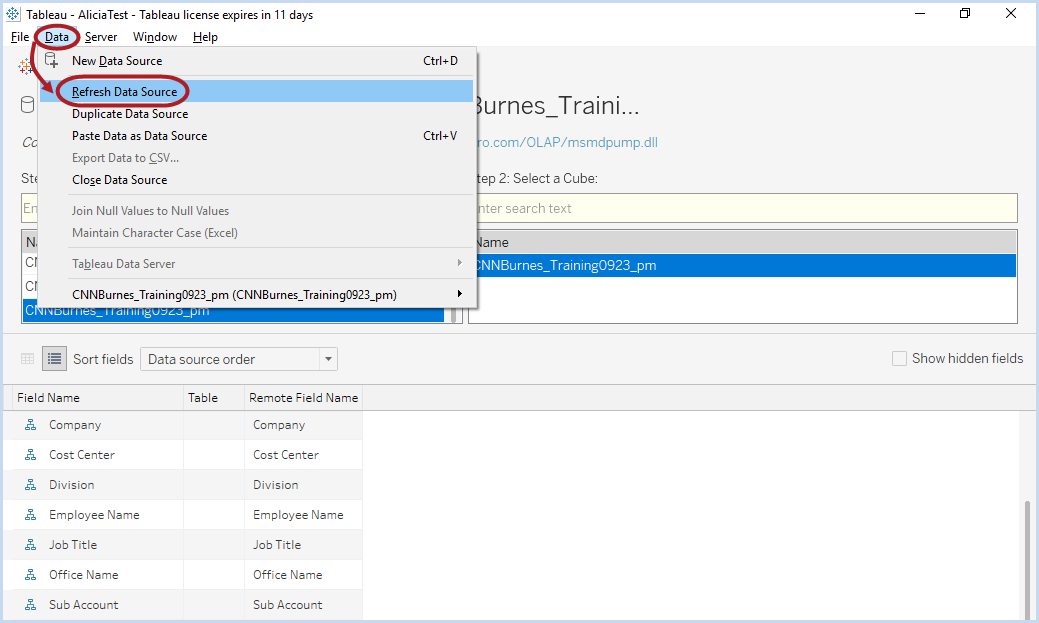
Task: Click the database cylinder icon
Action: [x=28, y=105]
